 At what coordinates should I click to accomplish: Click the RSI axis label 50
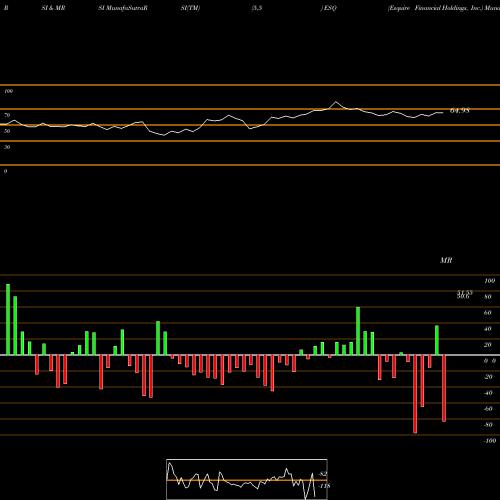point(7,131)
